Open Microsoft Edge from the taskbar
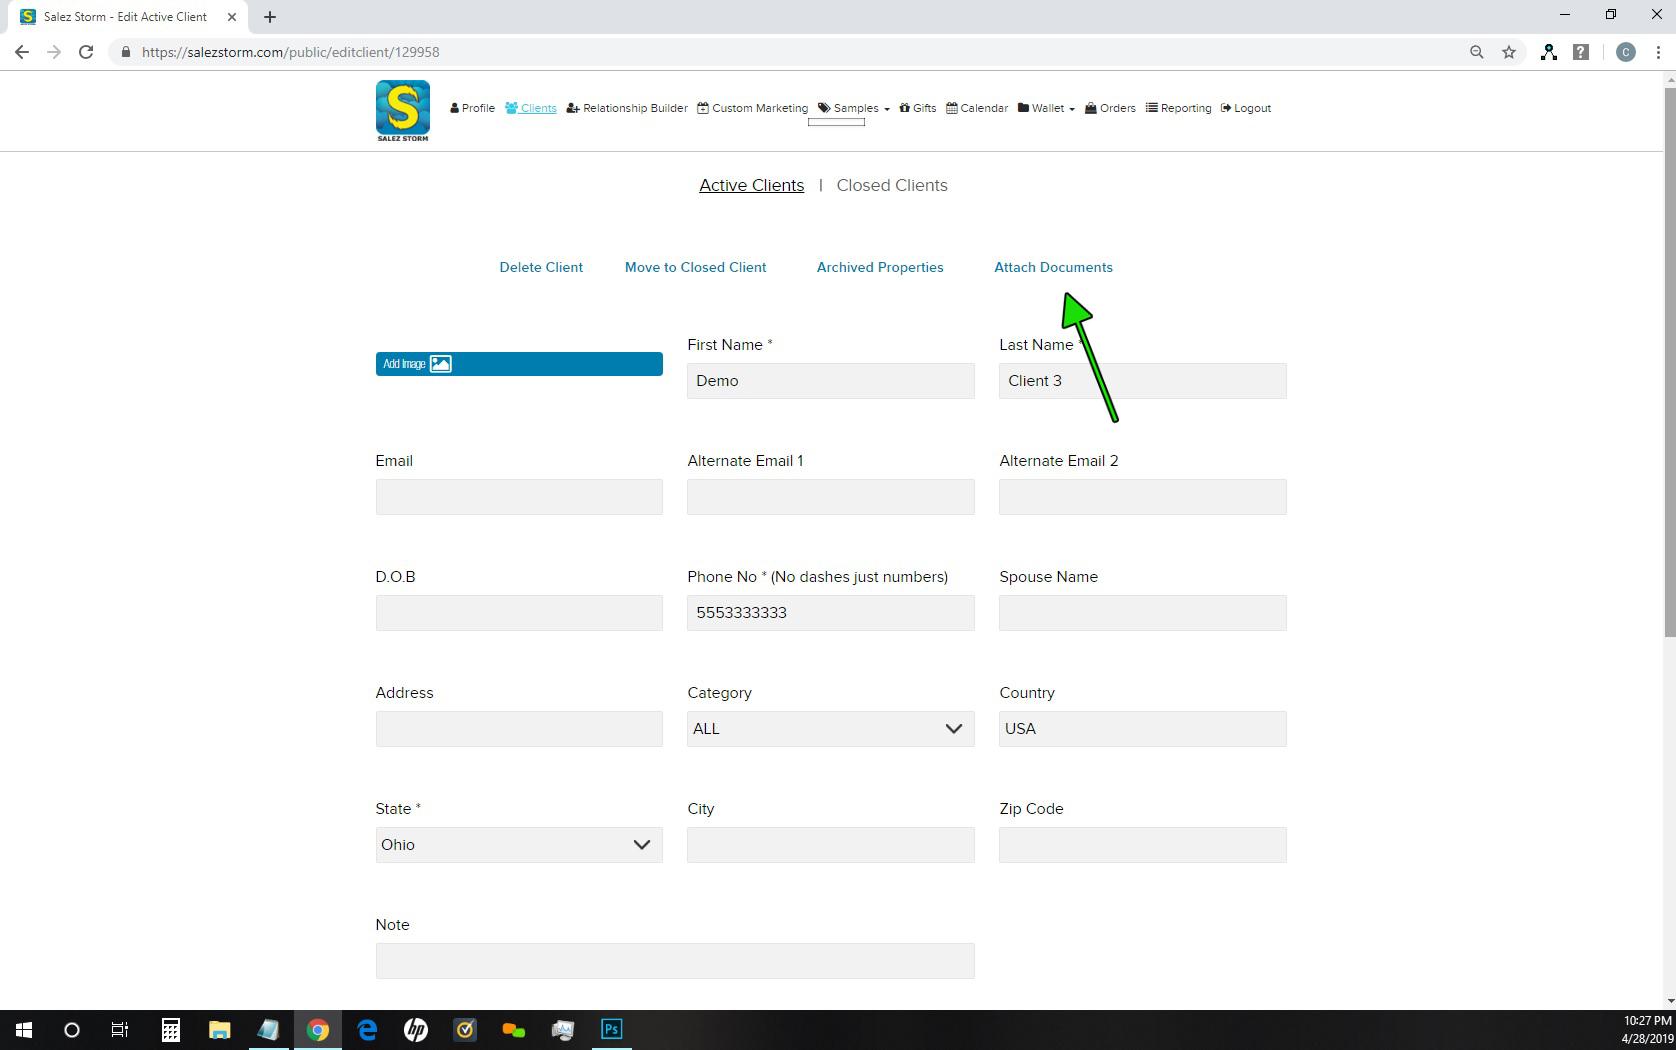Screen dimensions: 1676x1050 (x=367, y=1029)
